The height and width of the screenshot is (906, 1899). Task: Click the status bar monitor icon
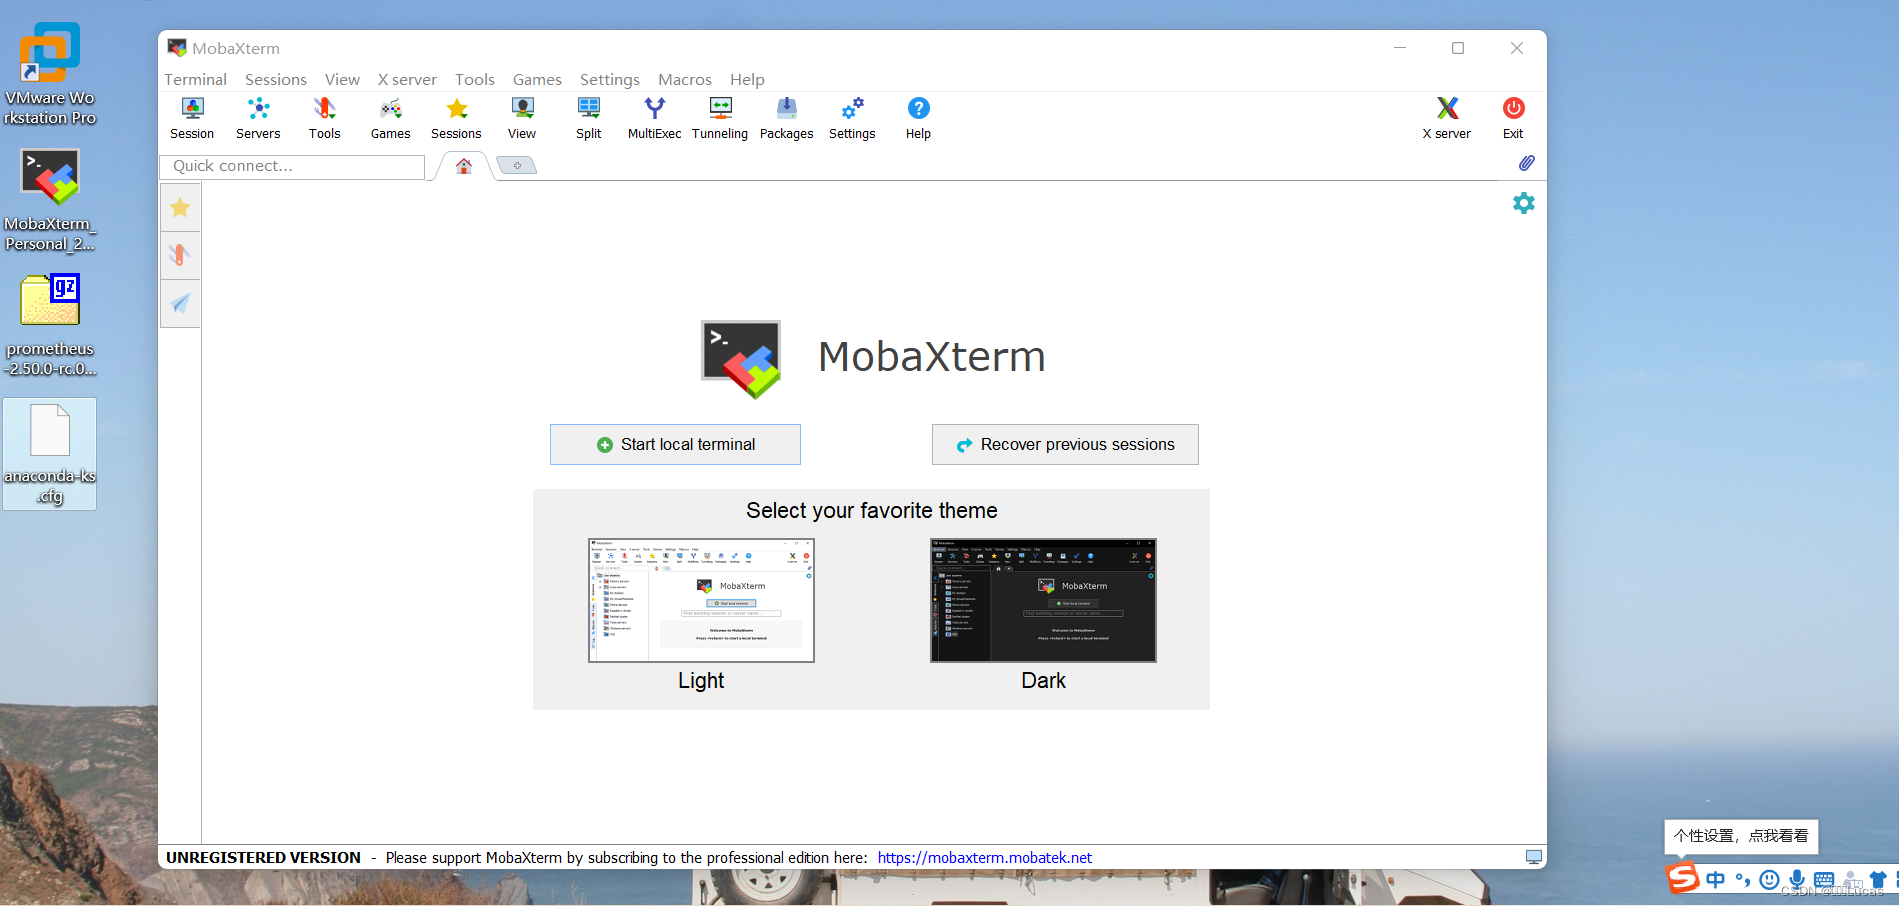1533,857
